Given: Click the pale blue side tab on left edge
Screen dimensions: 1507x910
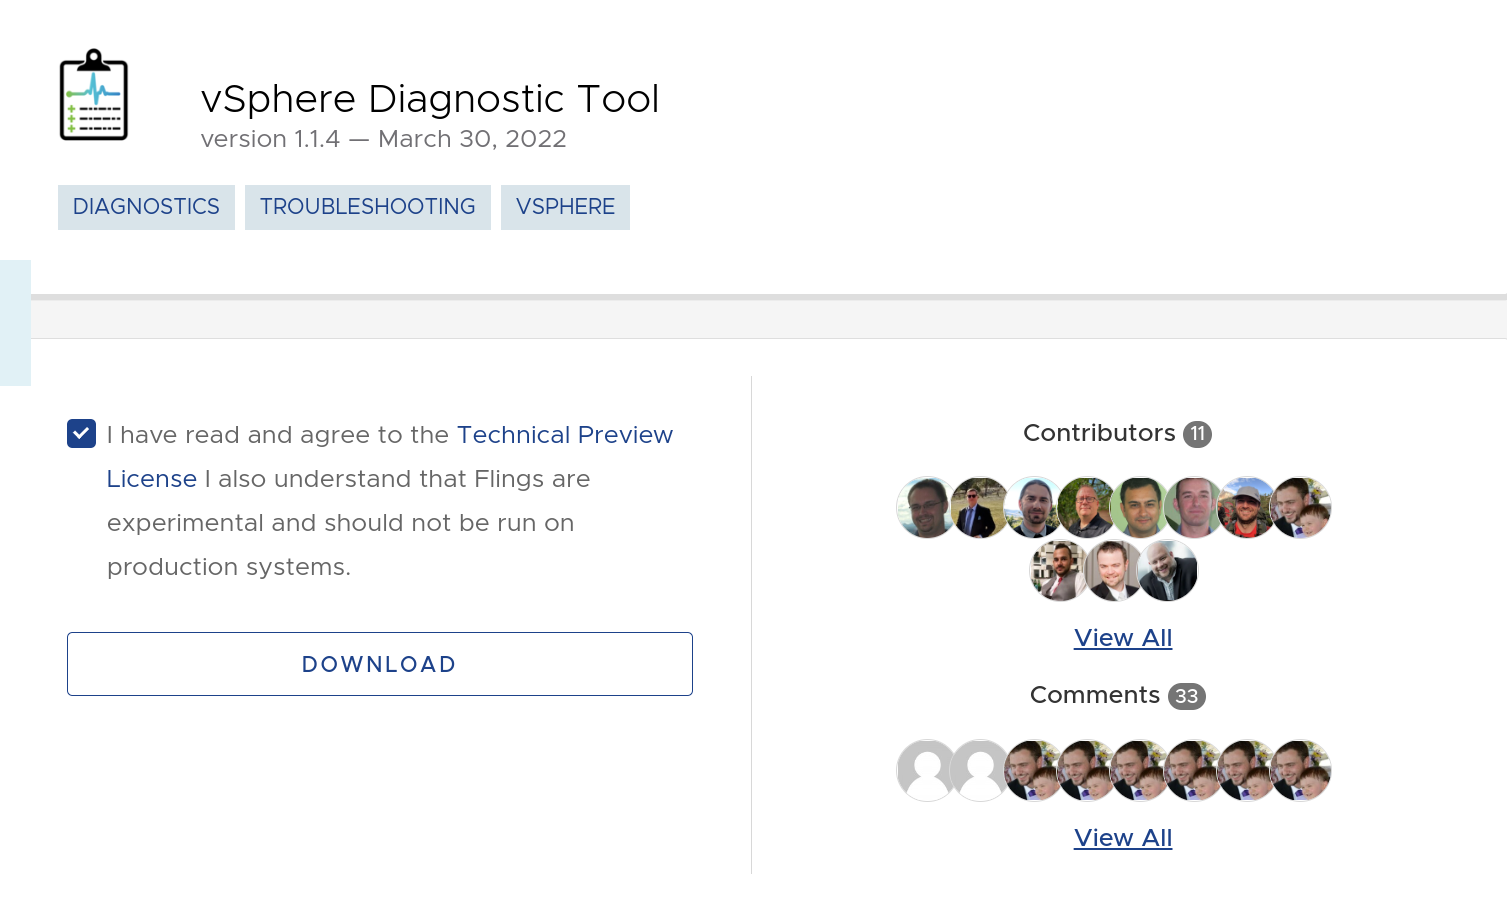Looking at the screenshot, I should click(x=15, y=322).
